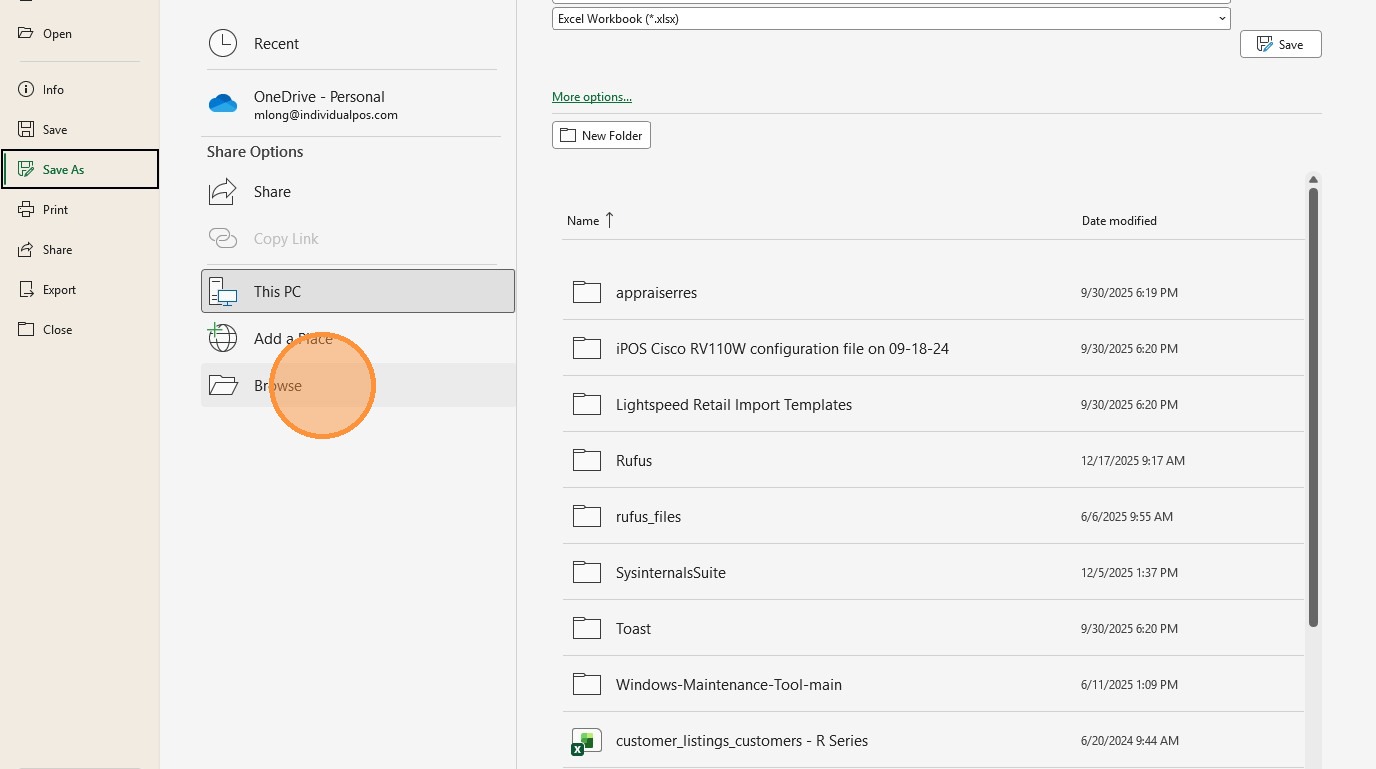This screenshot has width=1376, height=769.
Task: Open the Print page
Action: 80,209
